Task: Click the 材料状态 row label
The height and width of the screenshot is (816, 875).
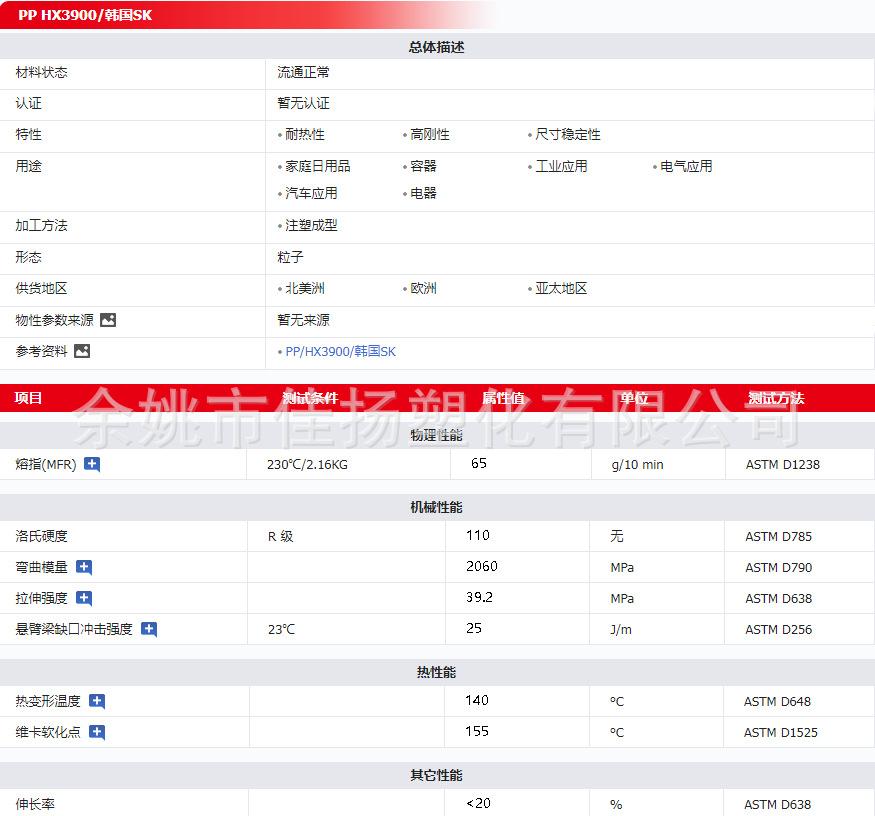Action: pos(41,73)
